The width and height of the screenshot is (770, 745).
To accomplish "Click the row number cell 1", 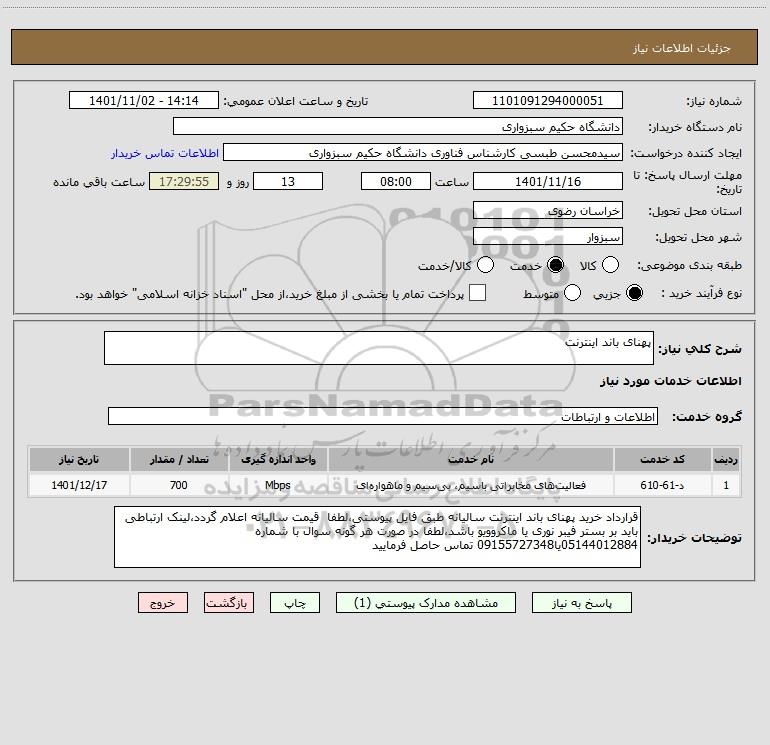I will tap(726, 485).
